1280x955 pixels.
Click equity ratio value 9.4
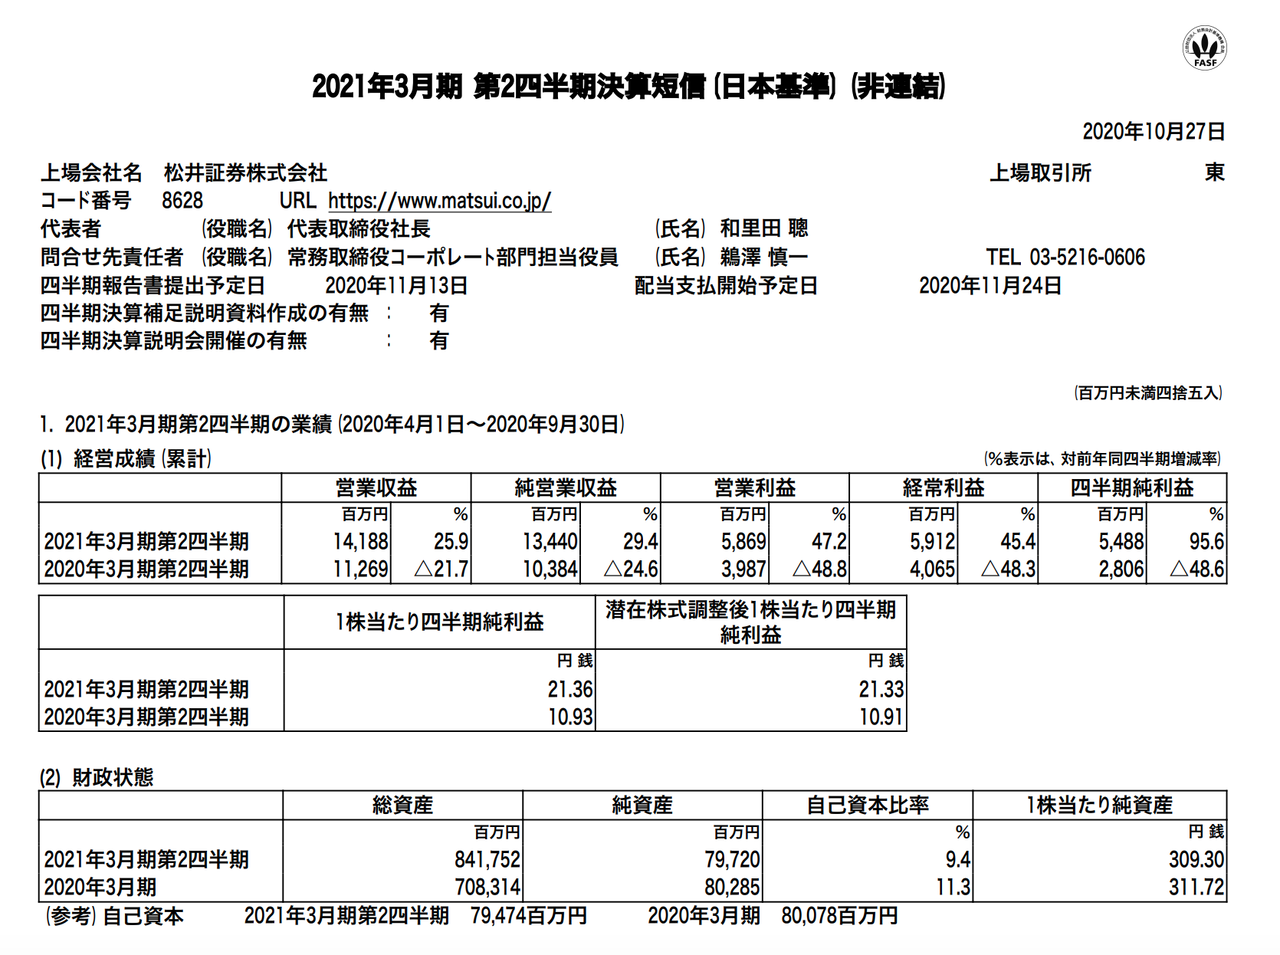tap(958, 860)
